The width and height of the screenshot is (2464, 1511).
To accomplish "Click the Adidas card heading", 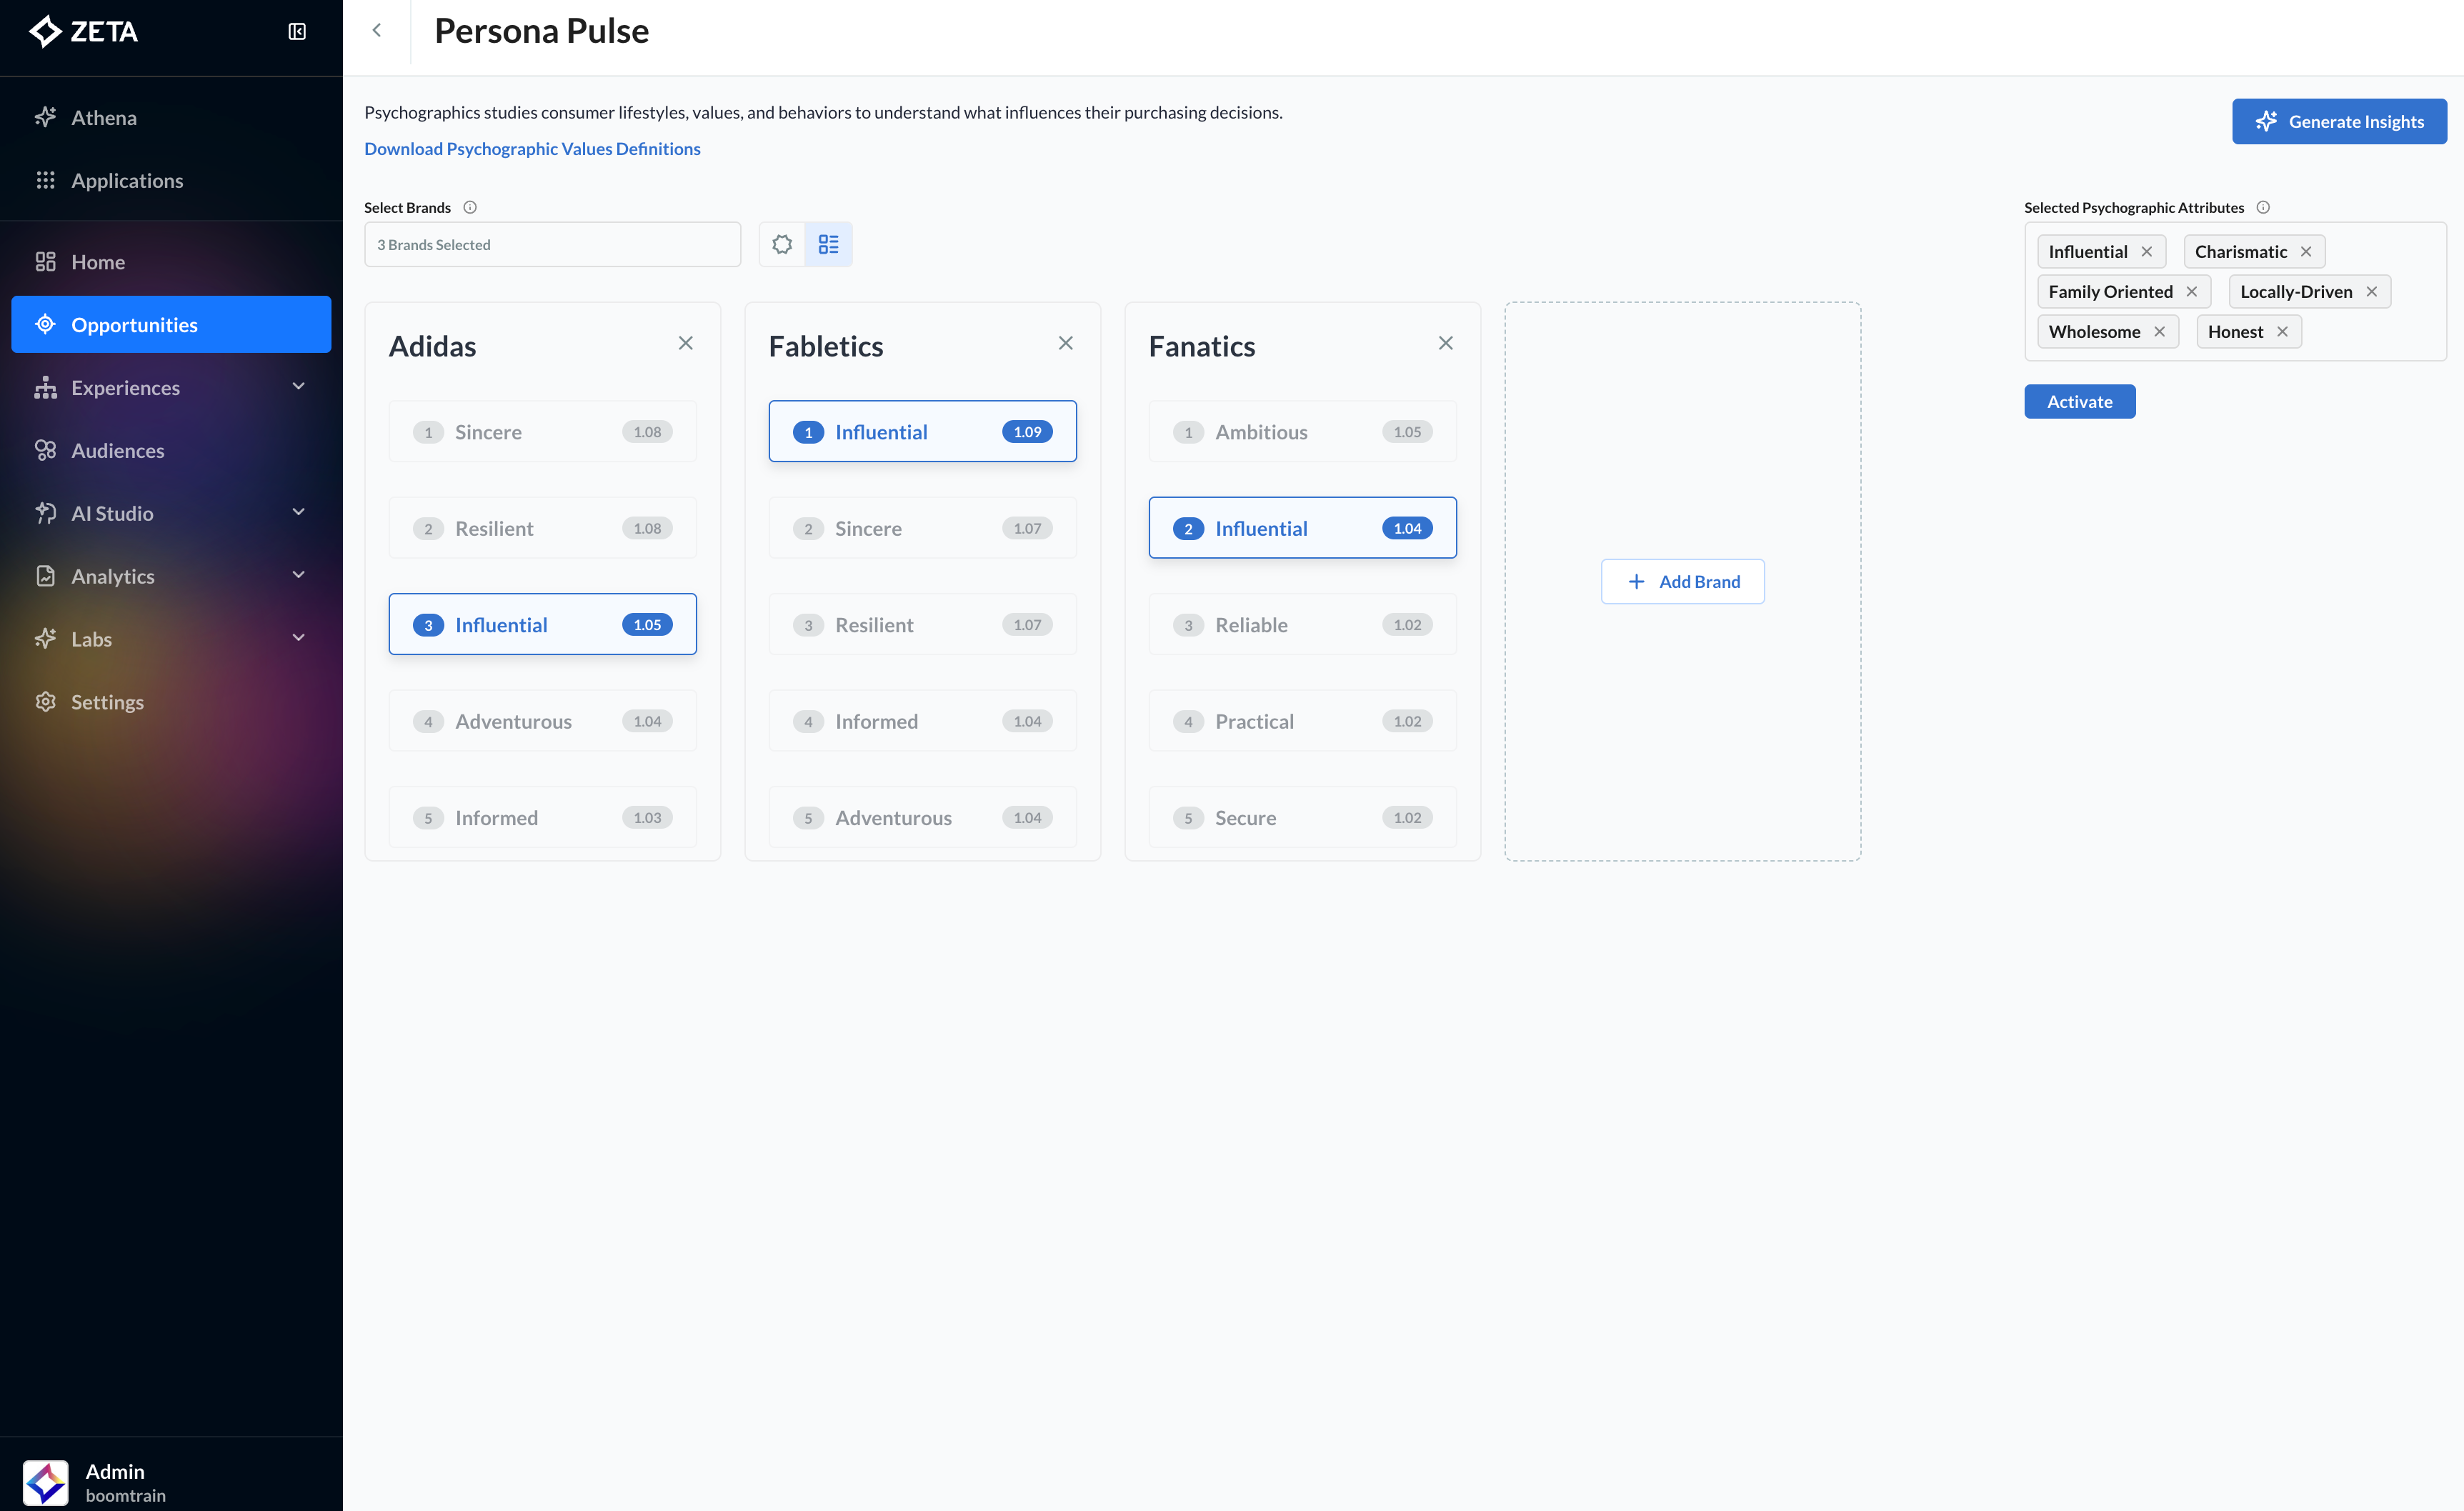I will tap(433, 346).
